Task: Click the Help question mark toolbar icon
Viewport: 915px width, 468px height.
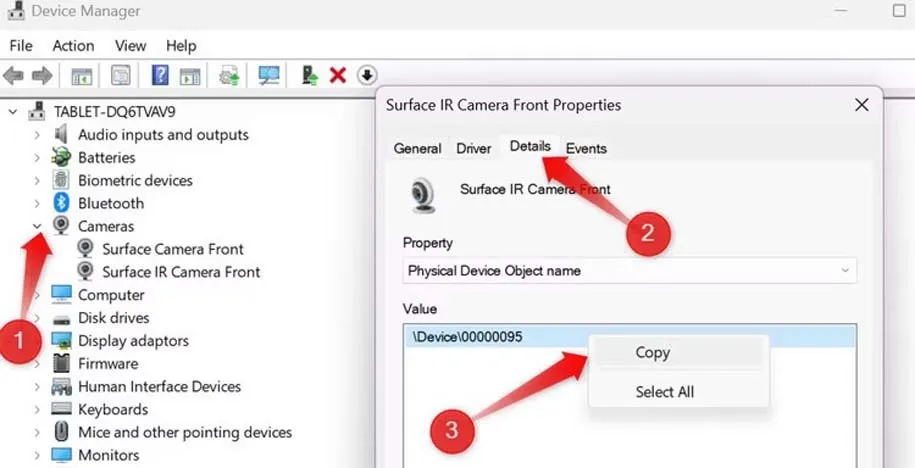Action: point(159,76)
